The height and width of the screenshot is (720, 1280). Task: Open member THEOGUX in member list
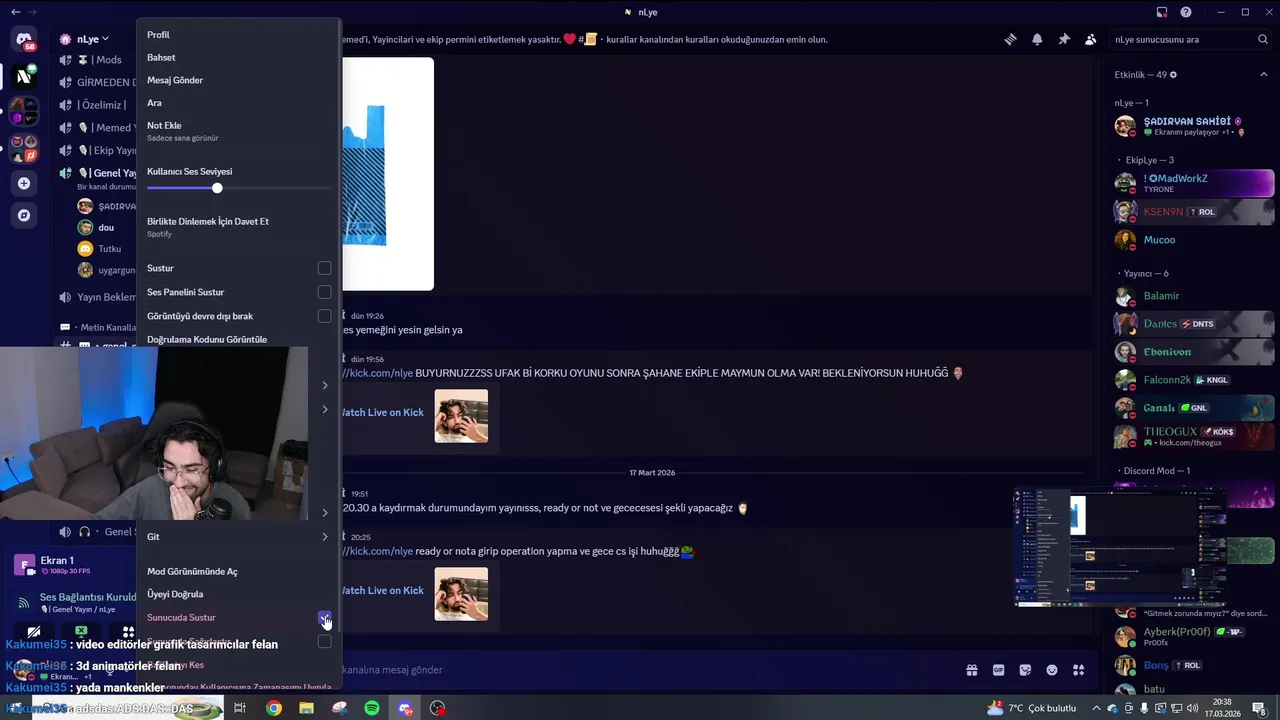1193,437
